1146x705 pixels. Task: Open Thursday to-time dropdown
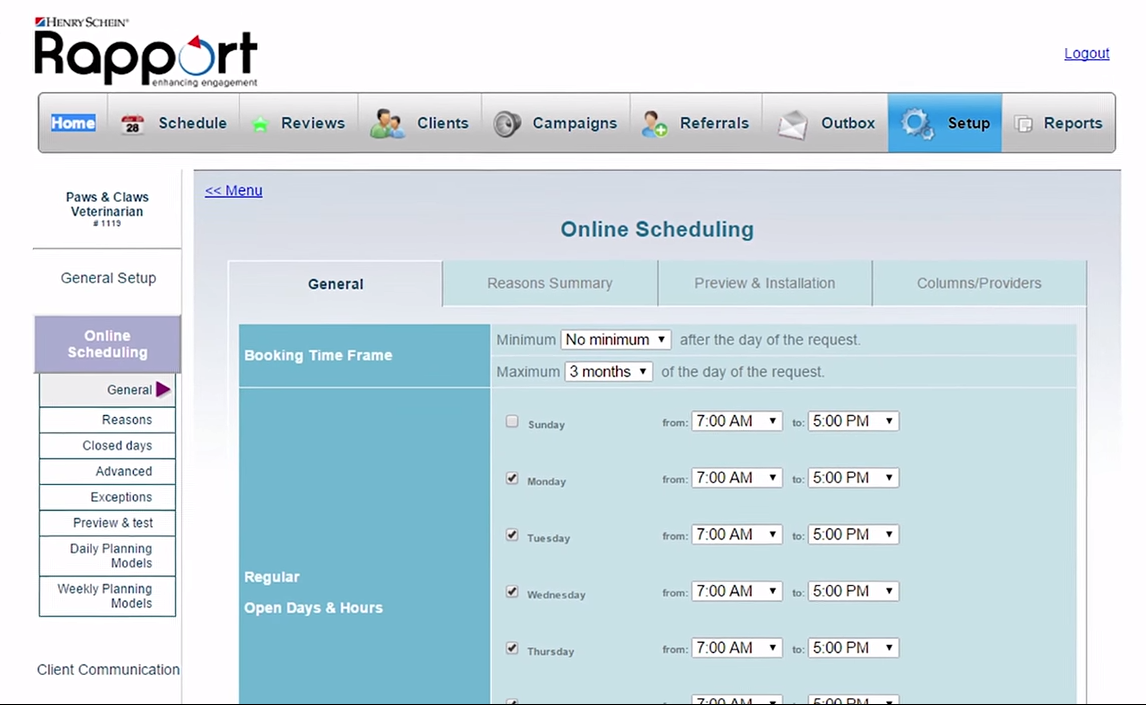(853, 648)
